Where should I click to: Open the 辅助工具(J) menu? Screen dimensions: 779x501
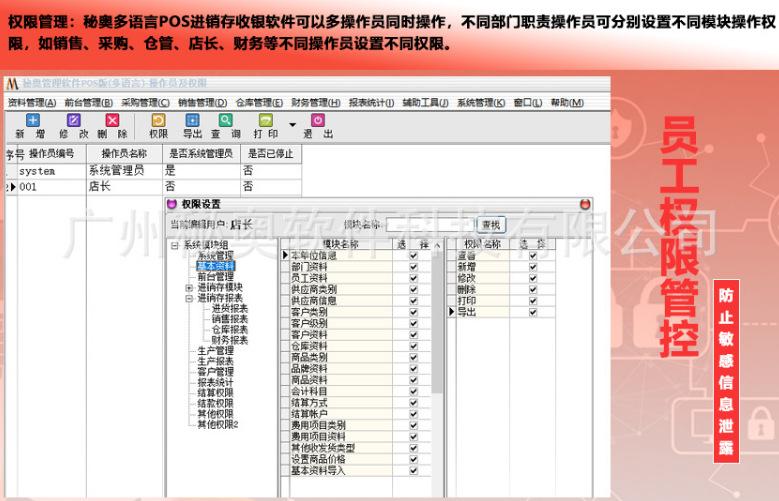[426, 103]
